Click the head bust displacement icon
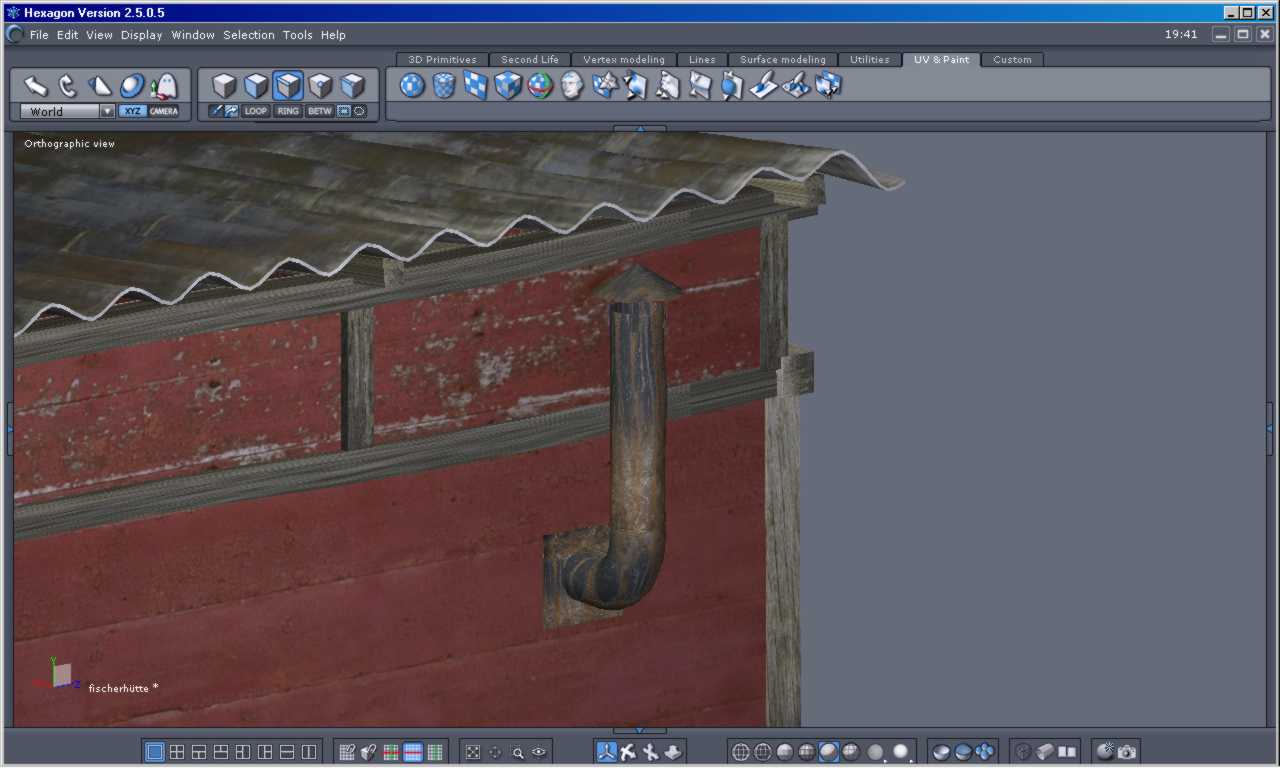1280x768 pixels. pyautogui.click(x=572, y=86)
